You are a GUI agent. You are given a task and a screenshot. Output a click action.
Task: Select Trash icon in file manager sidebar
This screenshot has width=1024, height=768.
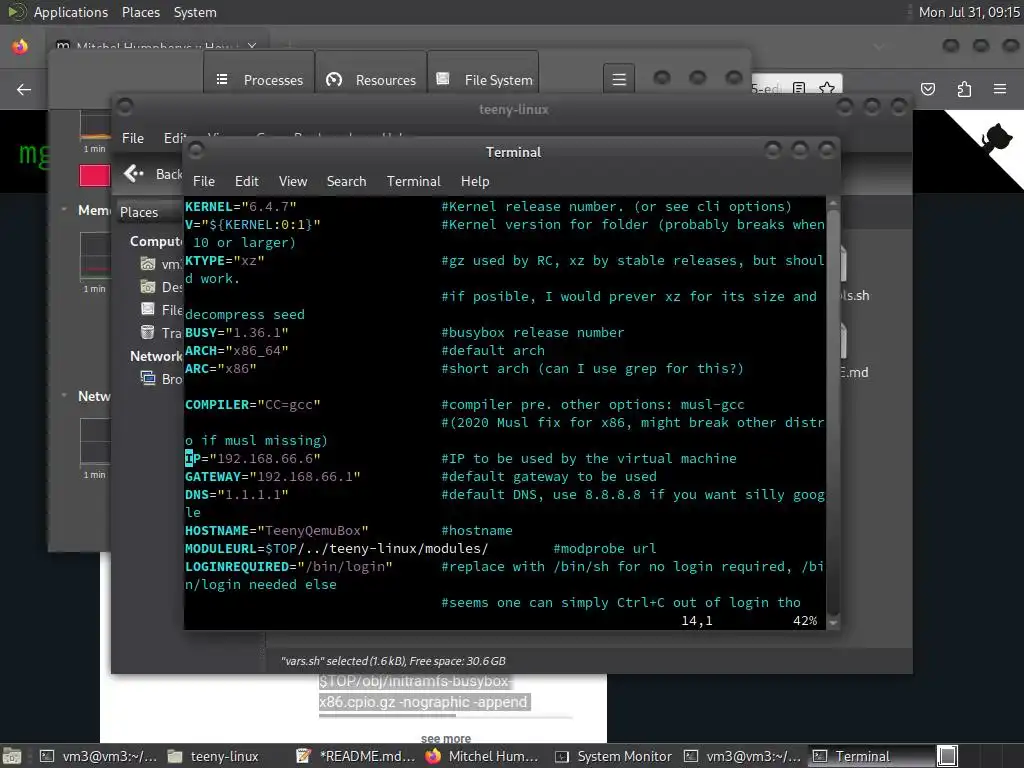pos(148,332)
